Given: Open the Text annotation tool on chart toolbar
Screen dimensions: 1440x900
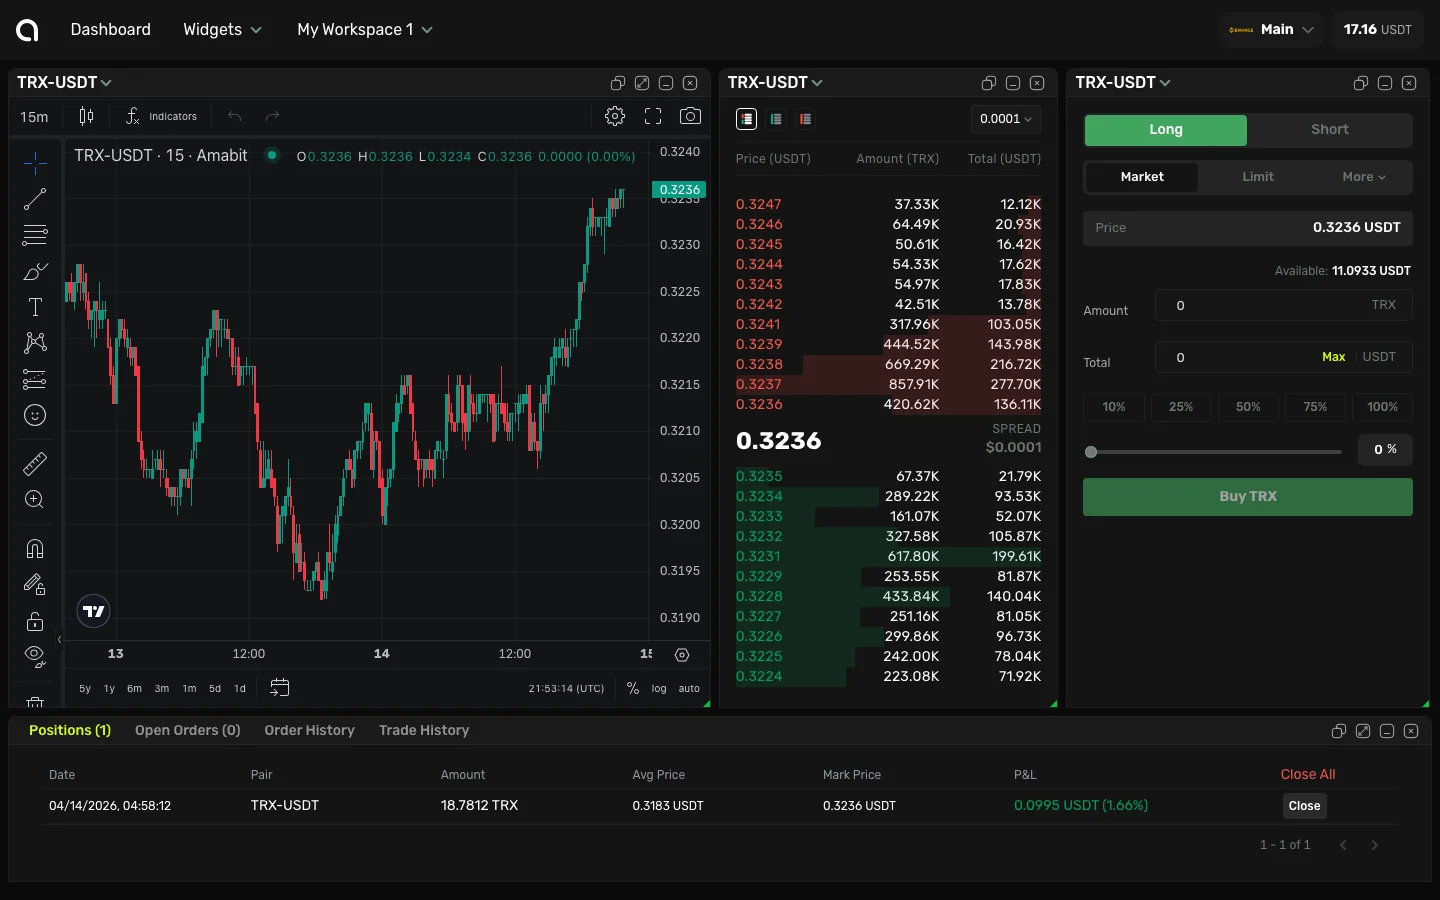Looking at the screenshot, I should point(35,307).
